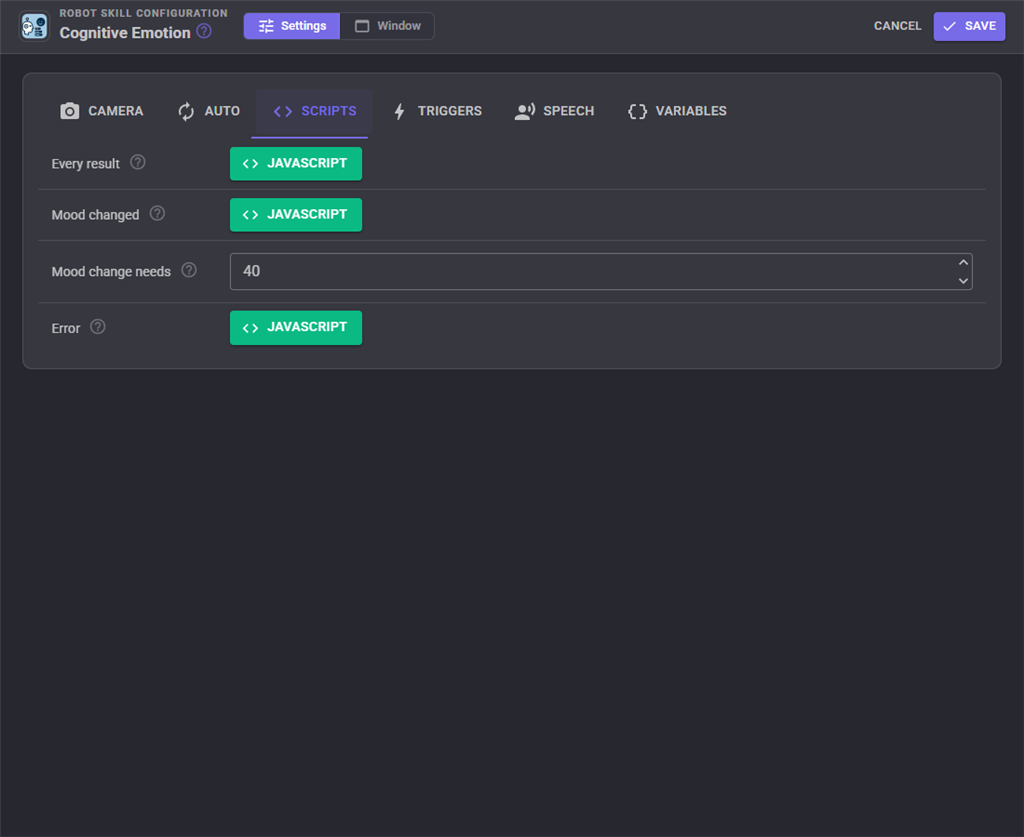This screenshot has height=837, width=1024.
Task: Click the Mood change needs label
Action: (x=111, y=272)
